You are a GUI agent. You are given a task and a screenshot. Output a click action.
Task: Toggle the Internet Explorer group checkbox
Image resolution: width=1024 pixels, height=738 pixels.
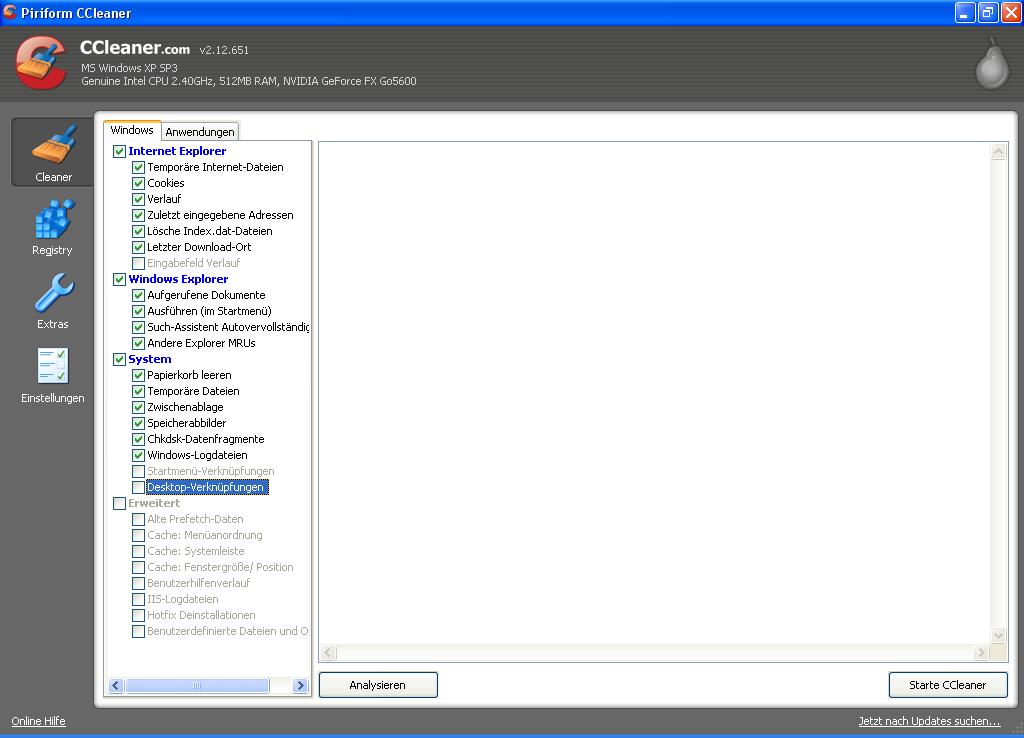coord(120,151)
